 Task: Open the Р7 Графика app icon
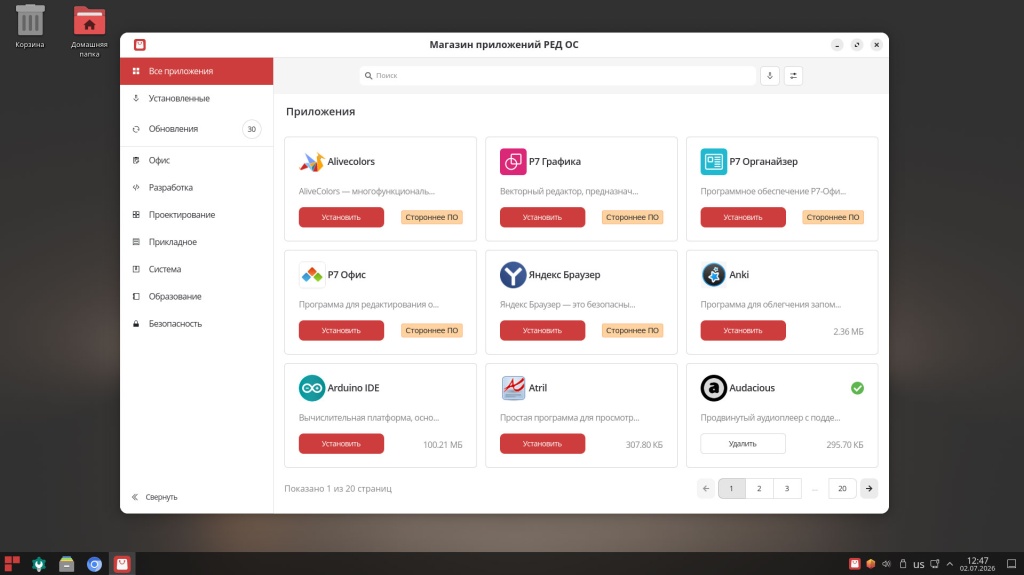tap(513, 161)
